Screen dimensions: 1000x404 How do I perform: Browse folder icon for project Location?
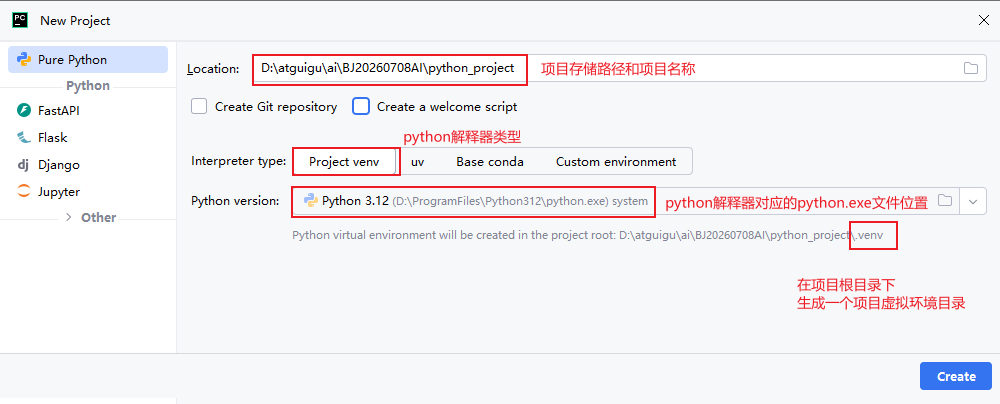pos(971,68)
